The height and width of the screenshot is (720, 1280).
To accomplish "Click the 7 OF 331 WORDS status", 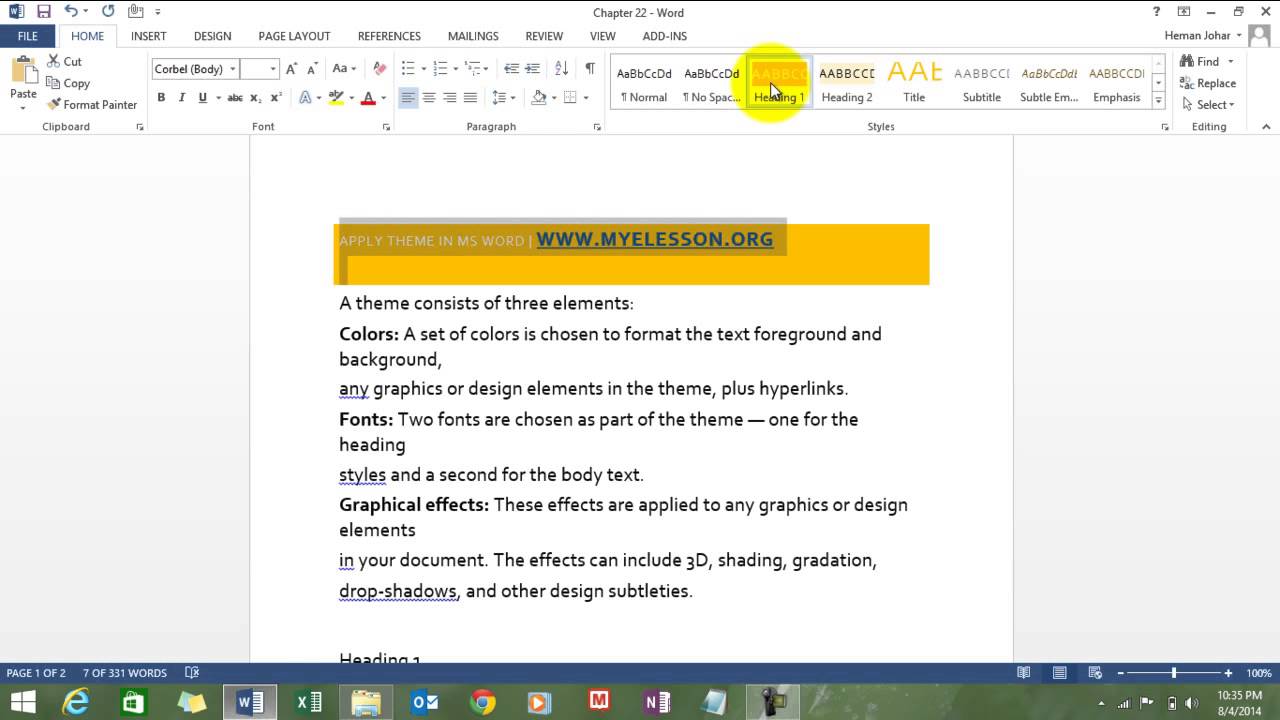I will [125, 673].
